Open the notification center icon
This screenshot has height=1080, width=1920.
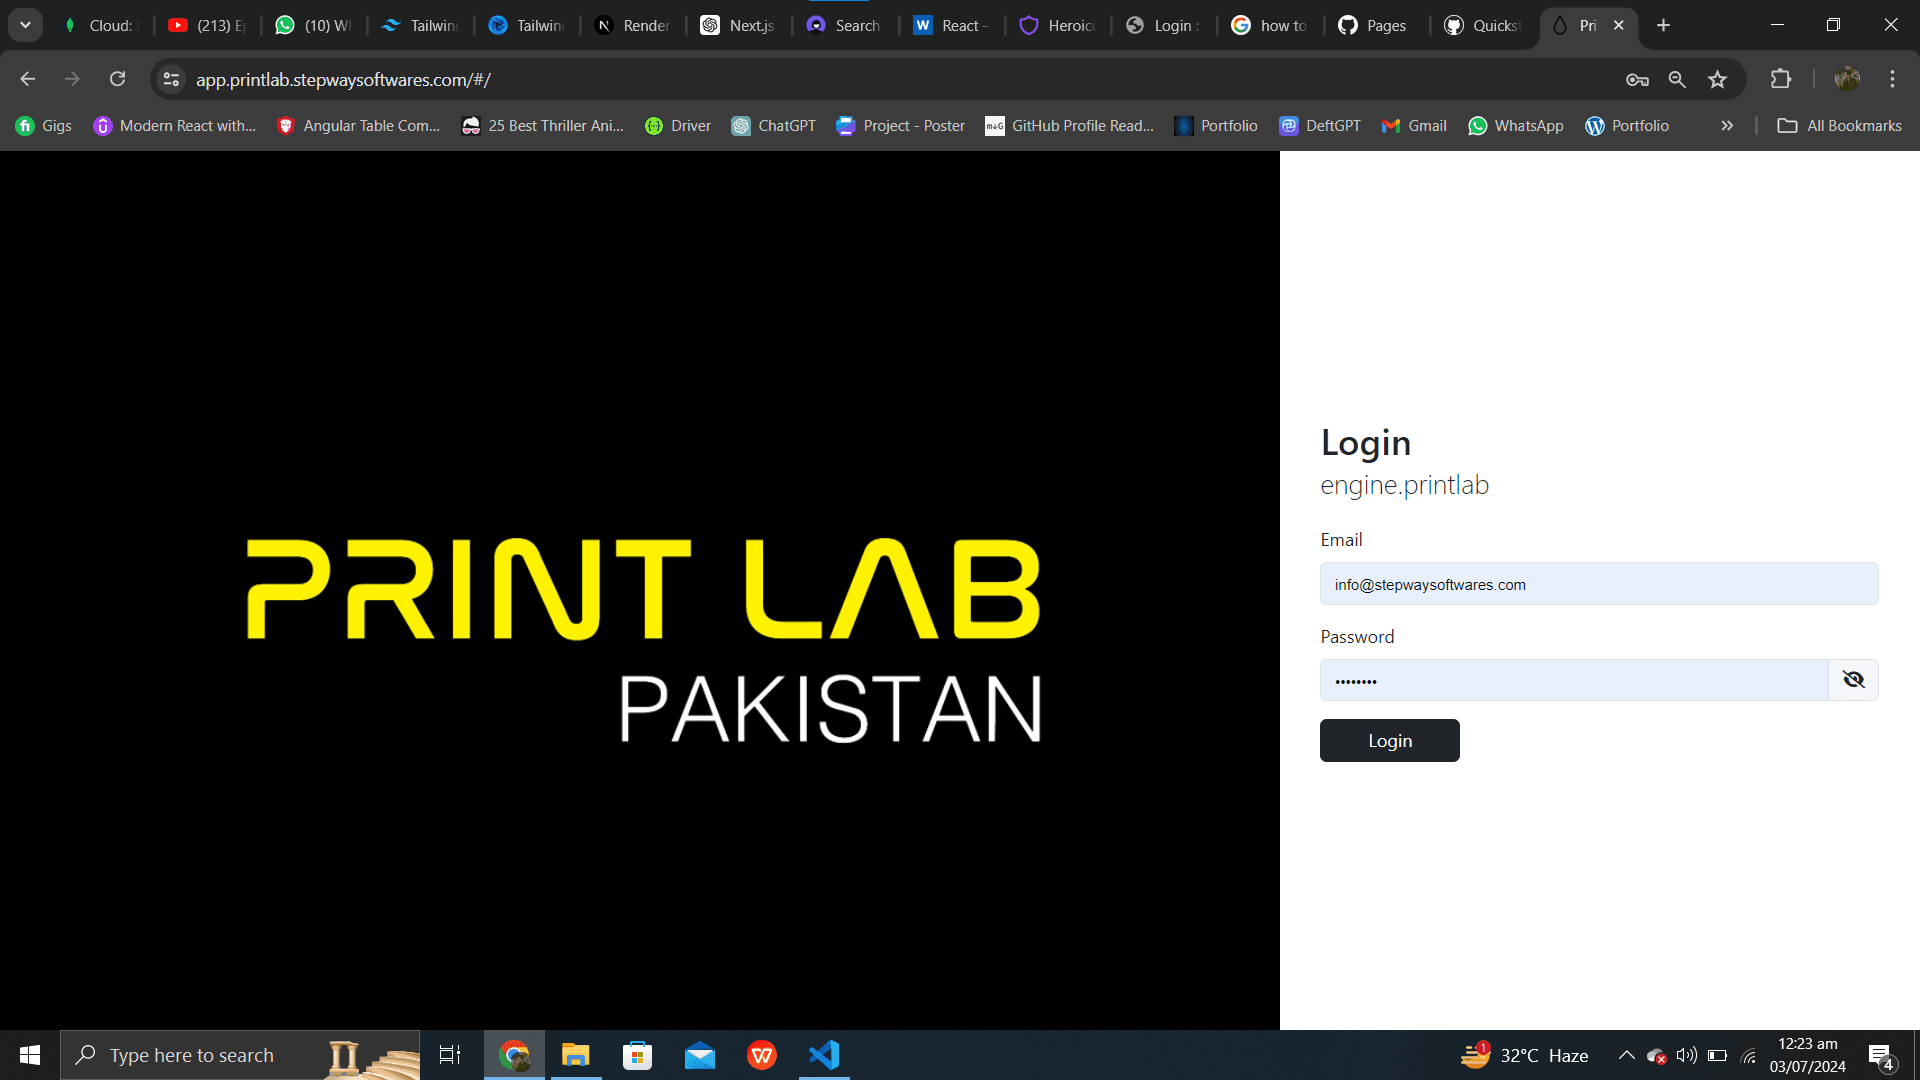[1881, 1056]
